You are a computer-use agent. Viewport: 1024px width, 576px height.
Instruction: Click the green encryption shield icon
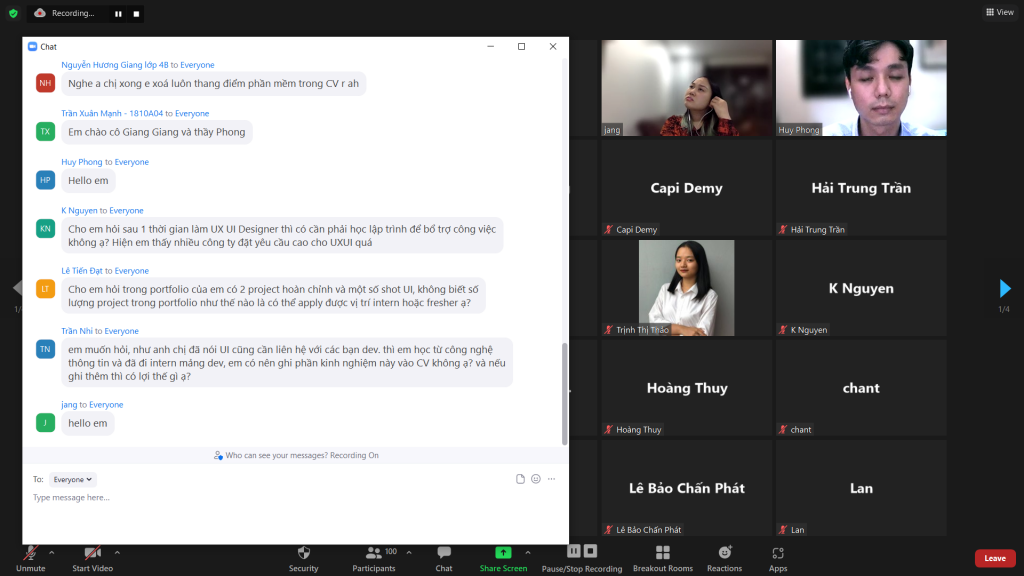tap(13, 13)
